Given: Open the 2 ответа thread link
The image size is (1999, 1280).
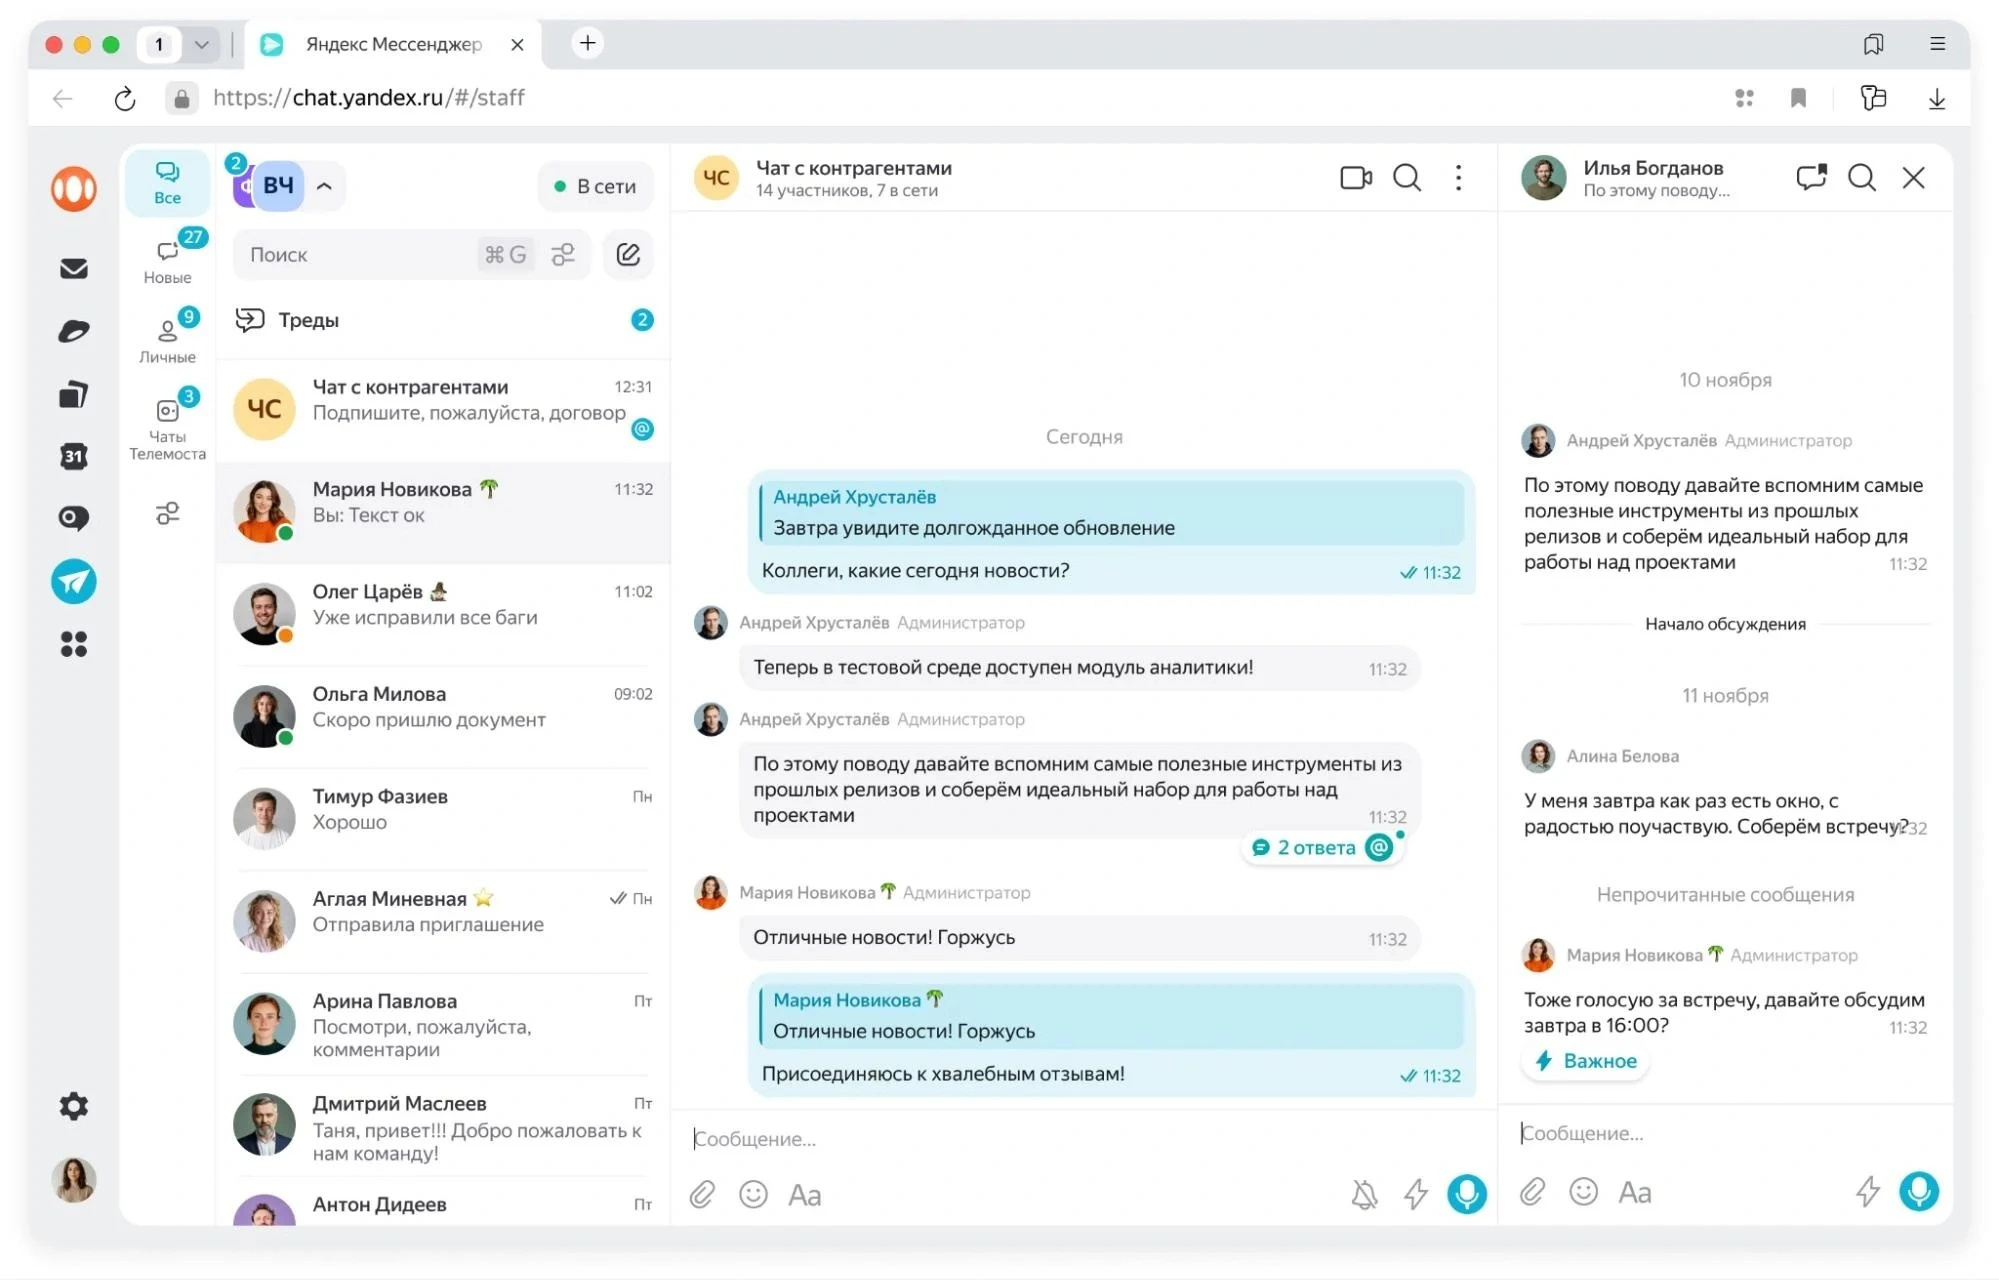Looking at the screenshot, I should pos(1316,848).
